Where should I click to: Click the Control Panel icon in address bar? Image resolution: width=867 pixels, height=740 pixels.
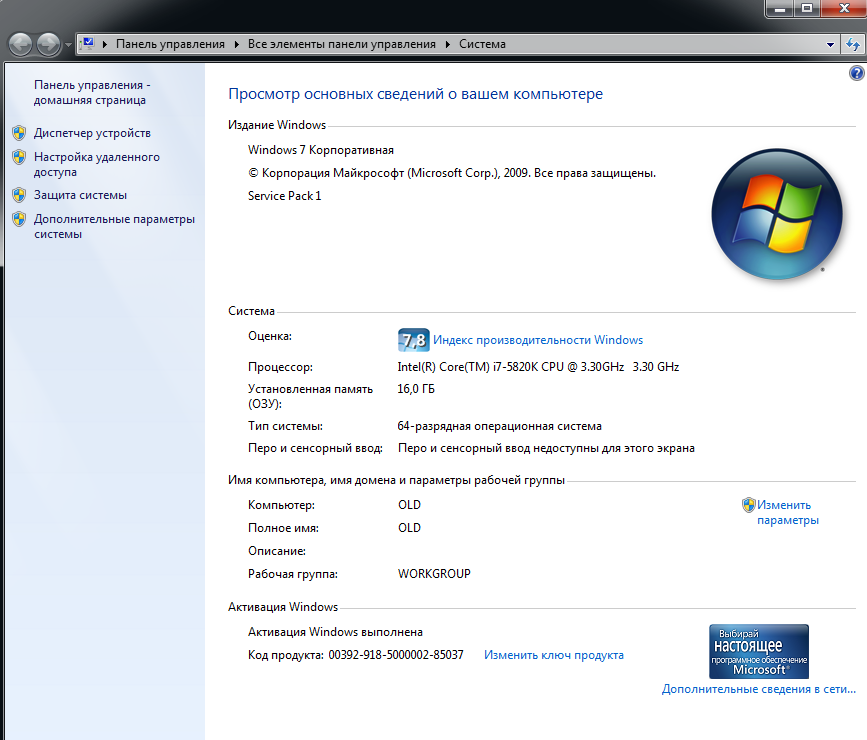(x=87, y=44)
